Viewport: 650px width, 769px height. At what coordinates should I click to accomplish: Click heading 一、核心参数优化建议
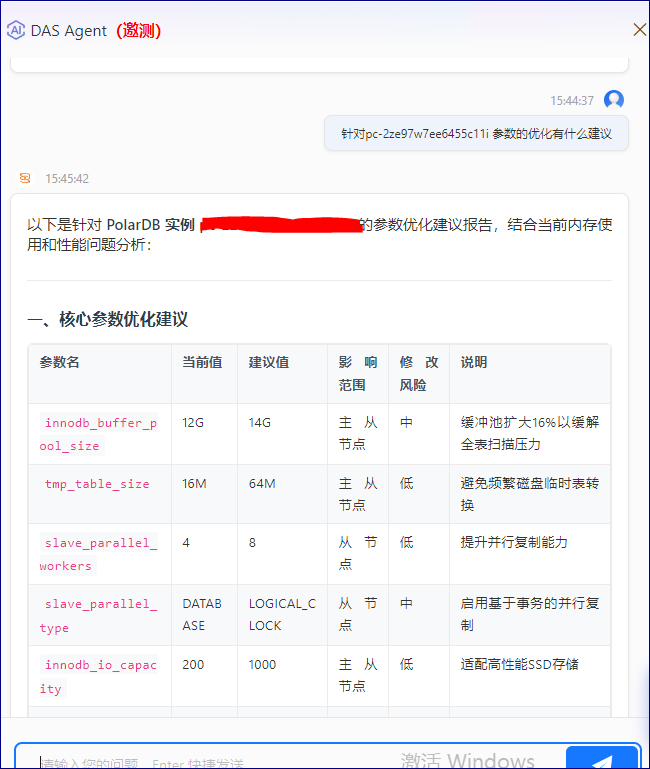(107, 319)
